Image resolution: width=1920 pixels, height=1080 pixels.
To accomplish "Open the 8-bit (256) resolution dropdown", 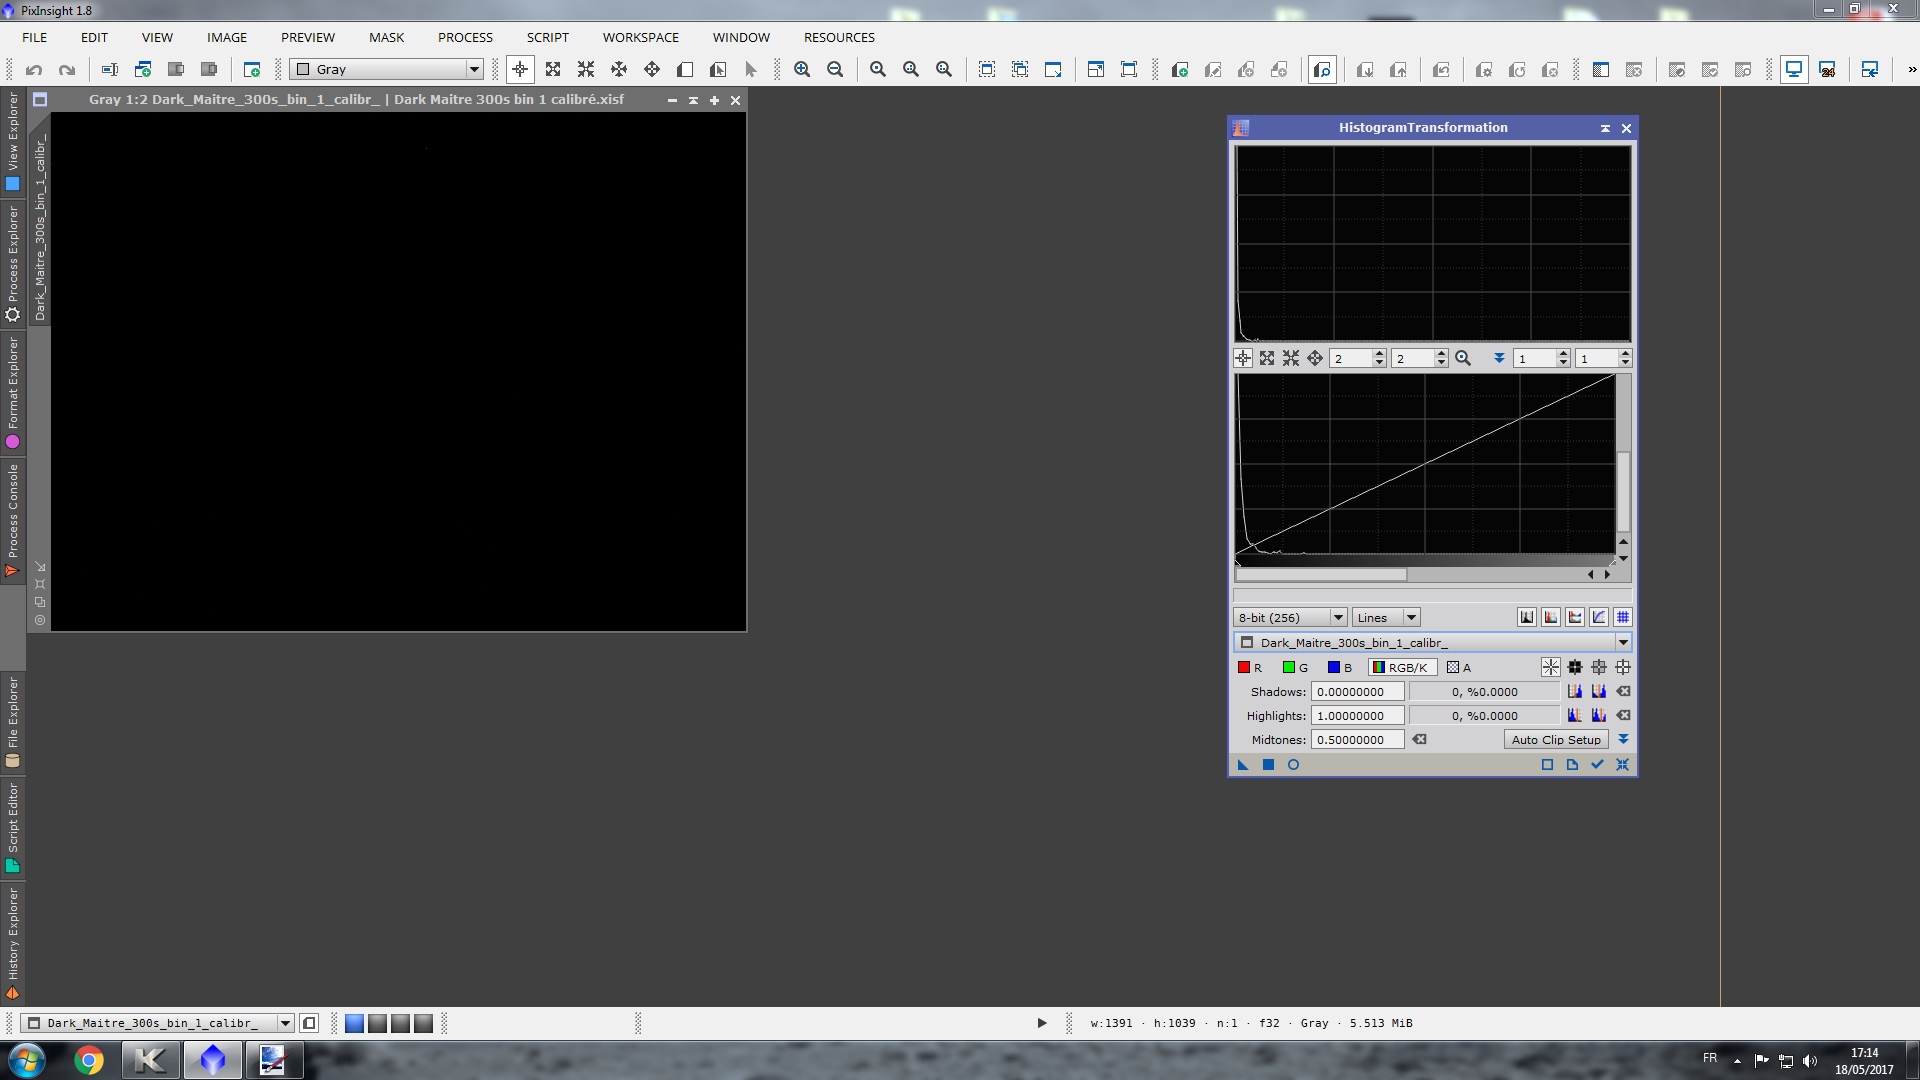I will click(1289, 617).
